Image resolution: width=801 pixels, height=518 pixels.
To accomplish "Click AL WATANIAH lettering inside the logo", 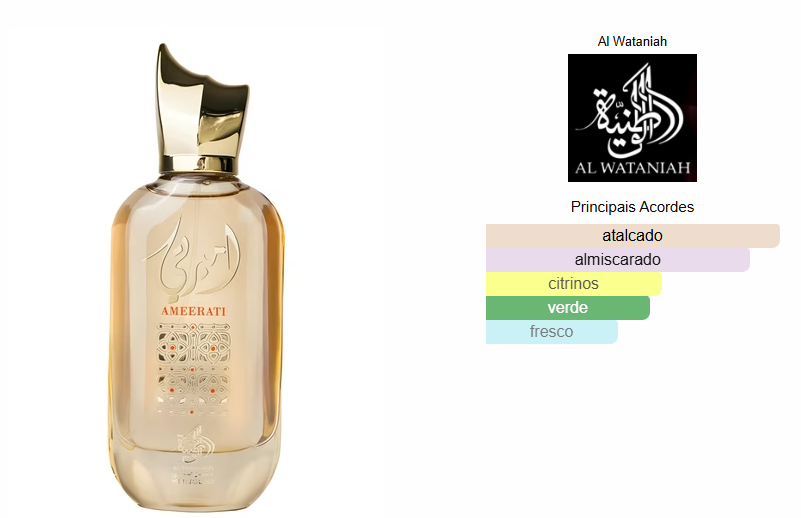I will pyautogui.click(x=632, y=168).
